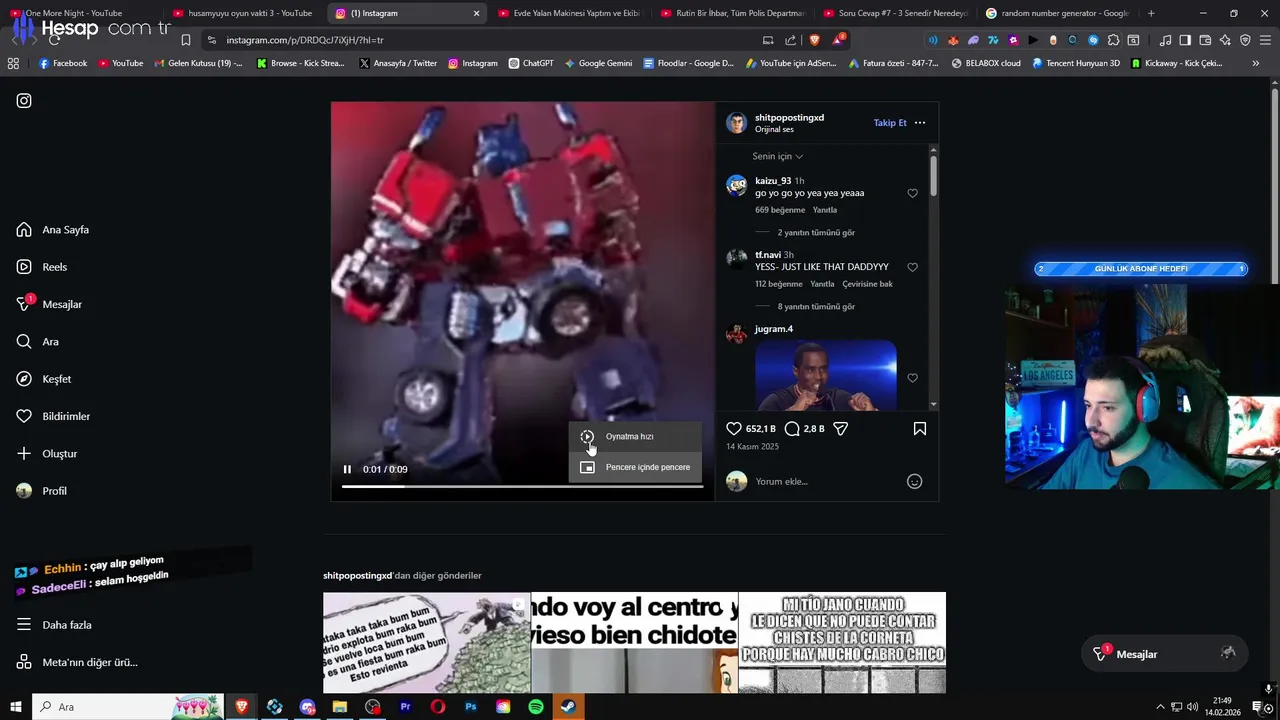Click Oluştur to create a post
The image size is (1280, 720).
click(47, 454)
